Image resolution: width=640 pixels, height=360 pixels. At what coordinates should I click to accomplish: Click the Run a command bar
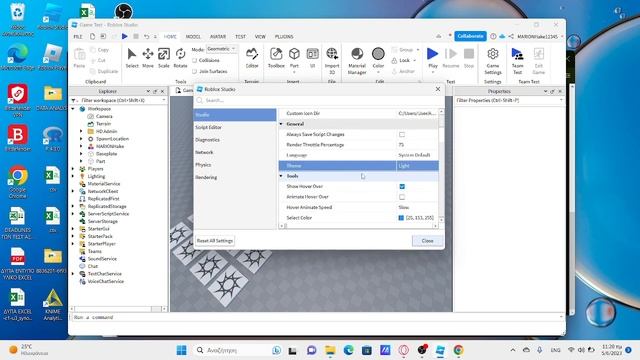coord(317,317)
